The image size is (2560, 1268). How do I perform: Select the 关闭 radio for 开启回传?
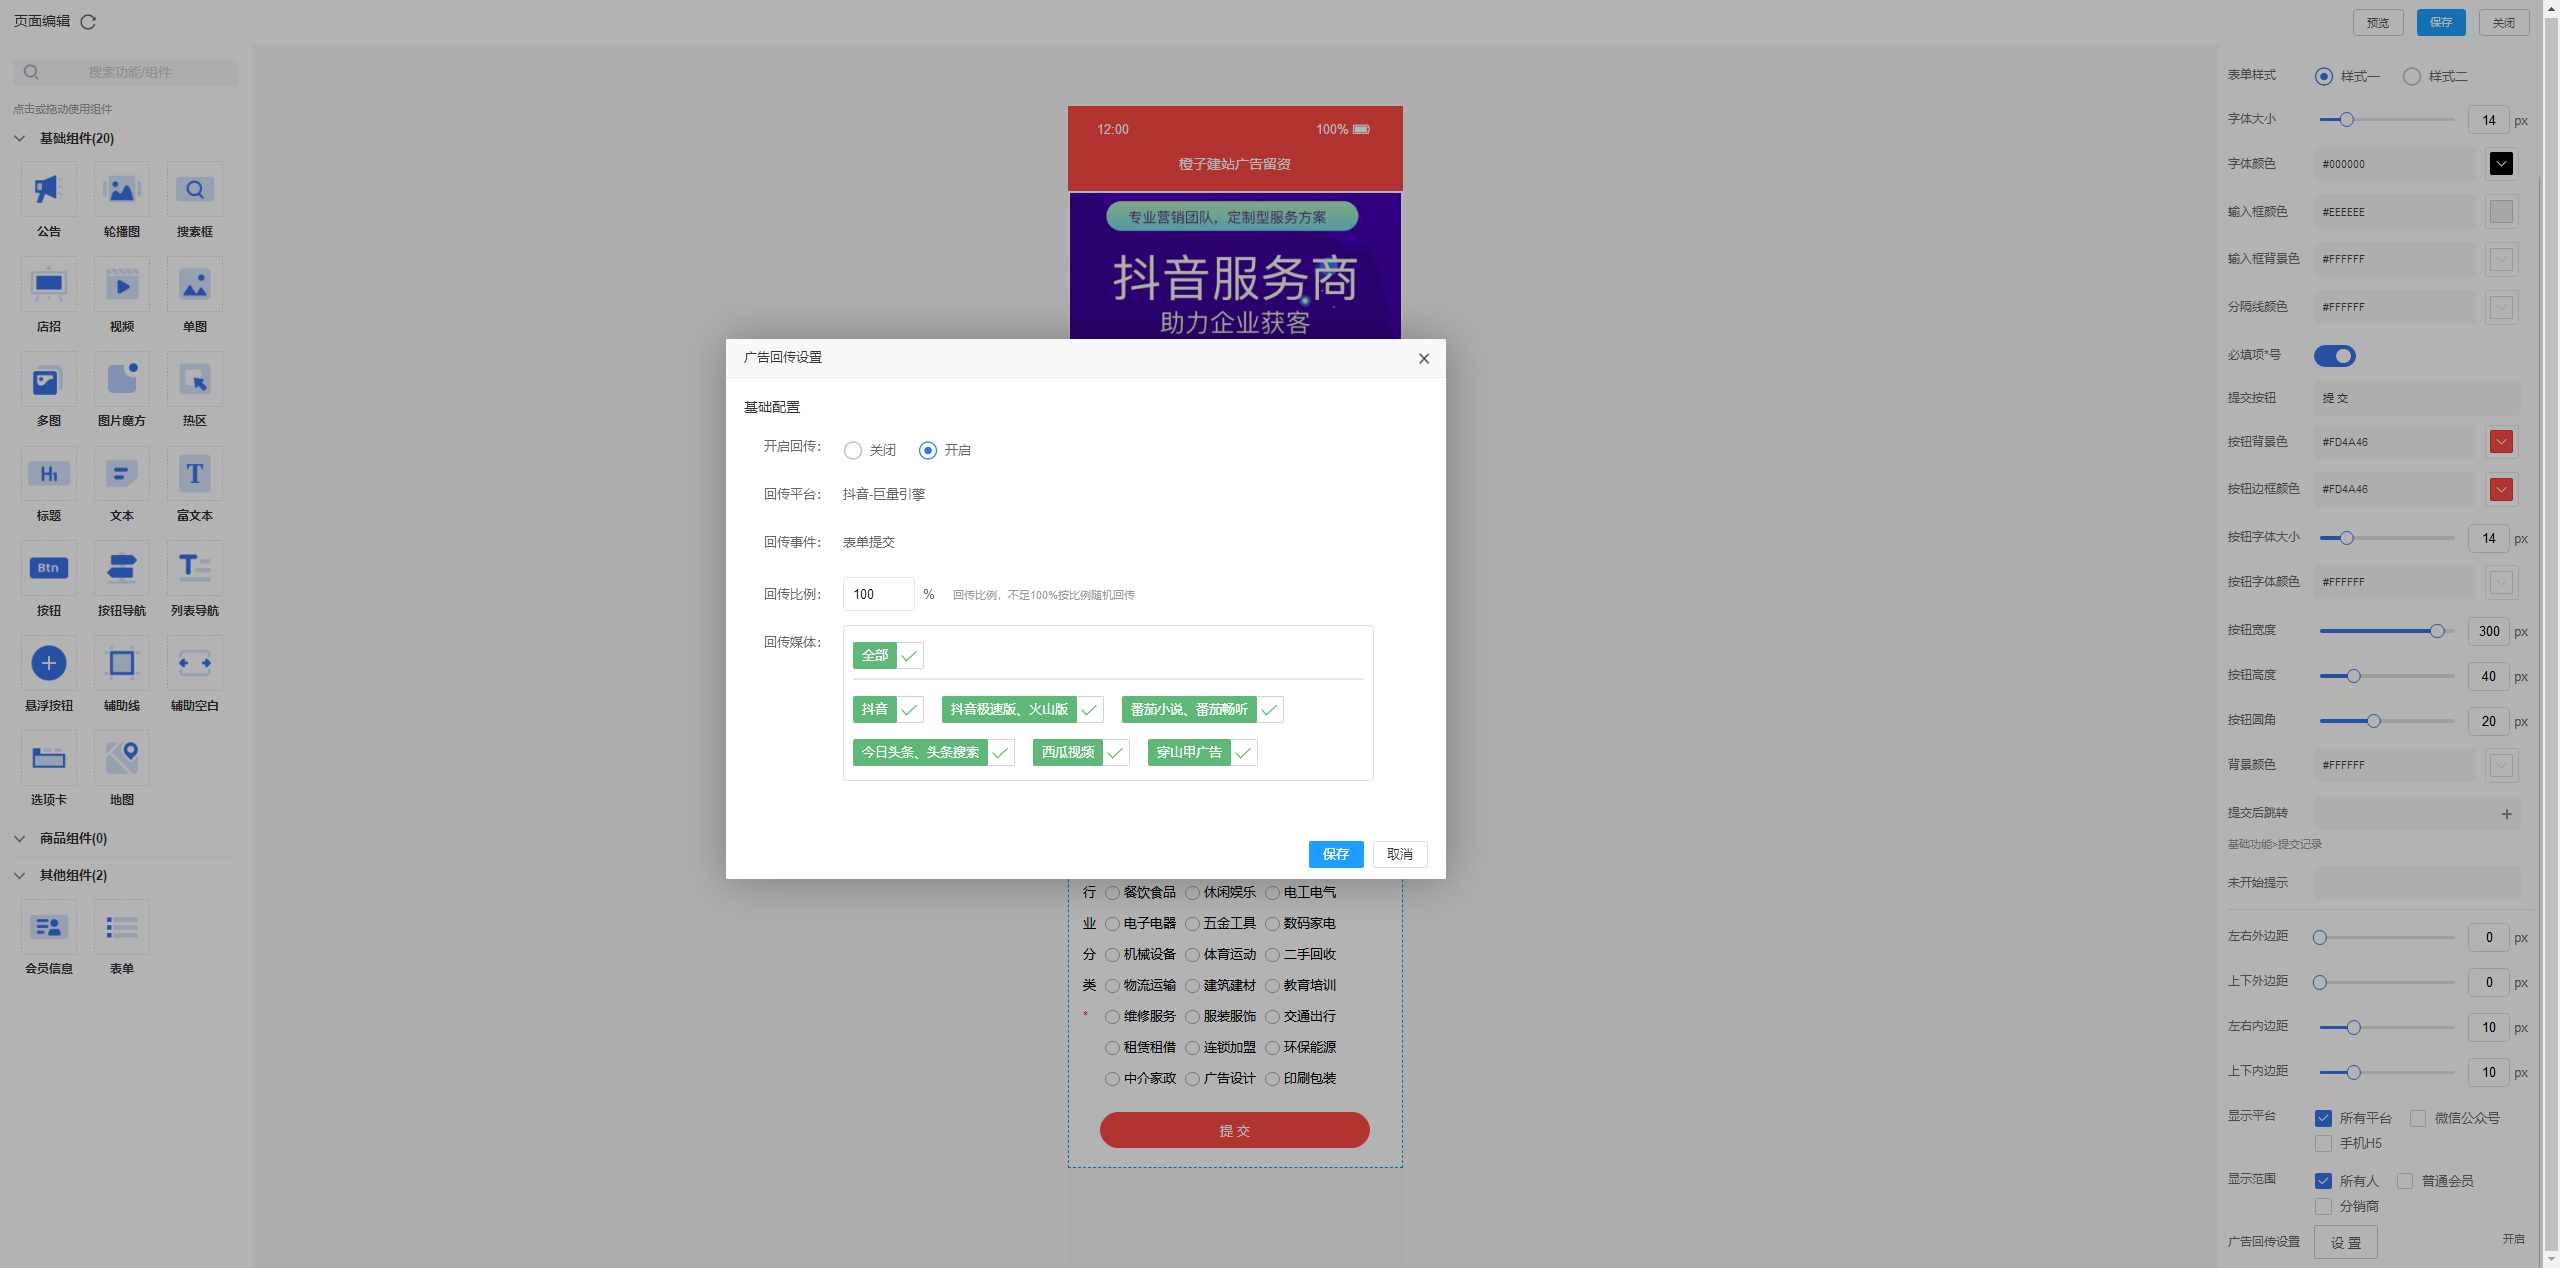click(853, 451)
